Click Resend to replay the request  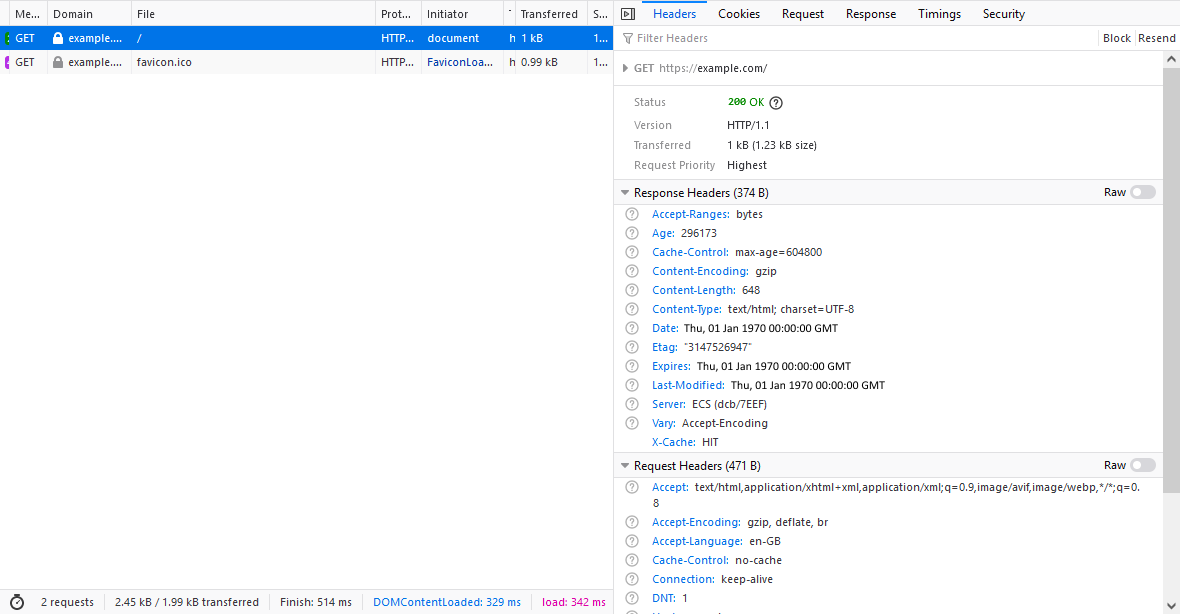(x=1156, y=37)
